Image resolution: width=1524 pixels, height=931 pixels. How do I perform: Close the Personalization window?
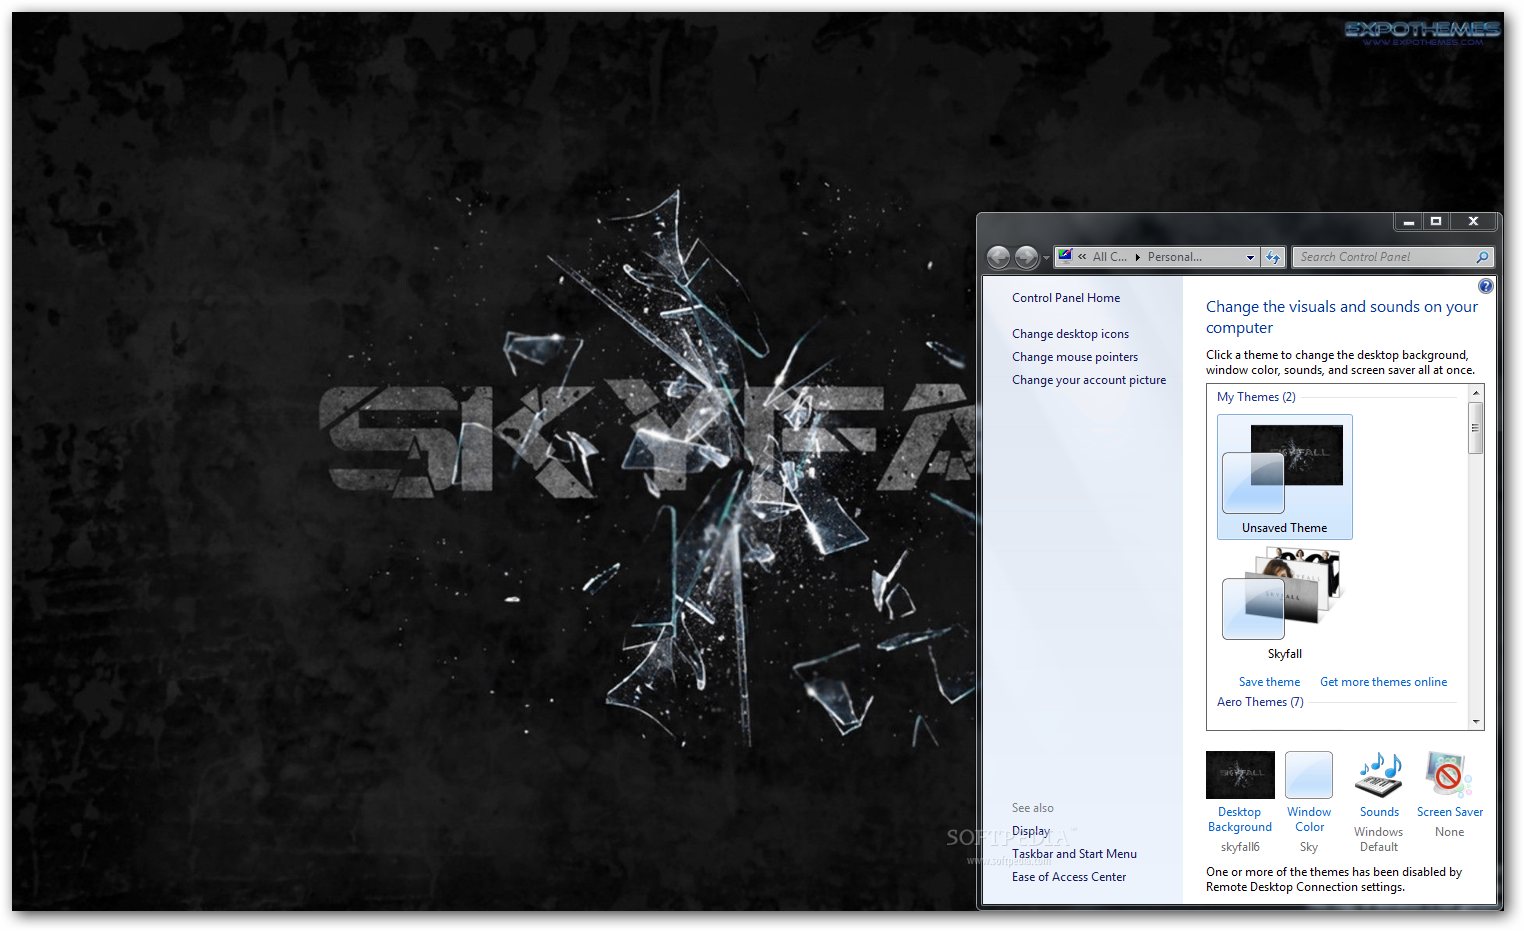click(1473, 222)
